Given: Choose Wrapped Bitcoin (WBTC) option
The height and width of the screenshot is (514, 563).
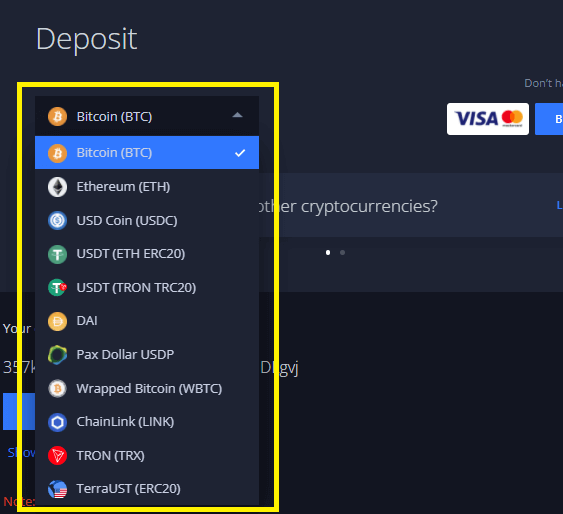Looking at the screenshot, I should pos(147,389).
